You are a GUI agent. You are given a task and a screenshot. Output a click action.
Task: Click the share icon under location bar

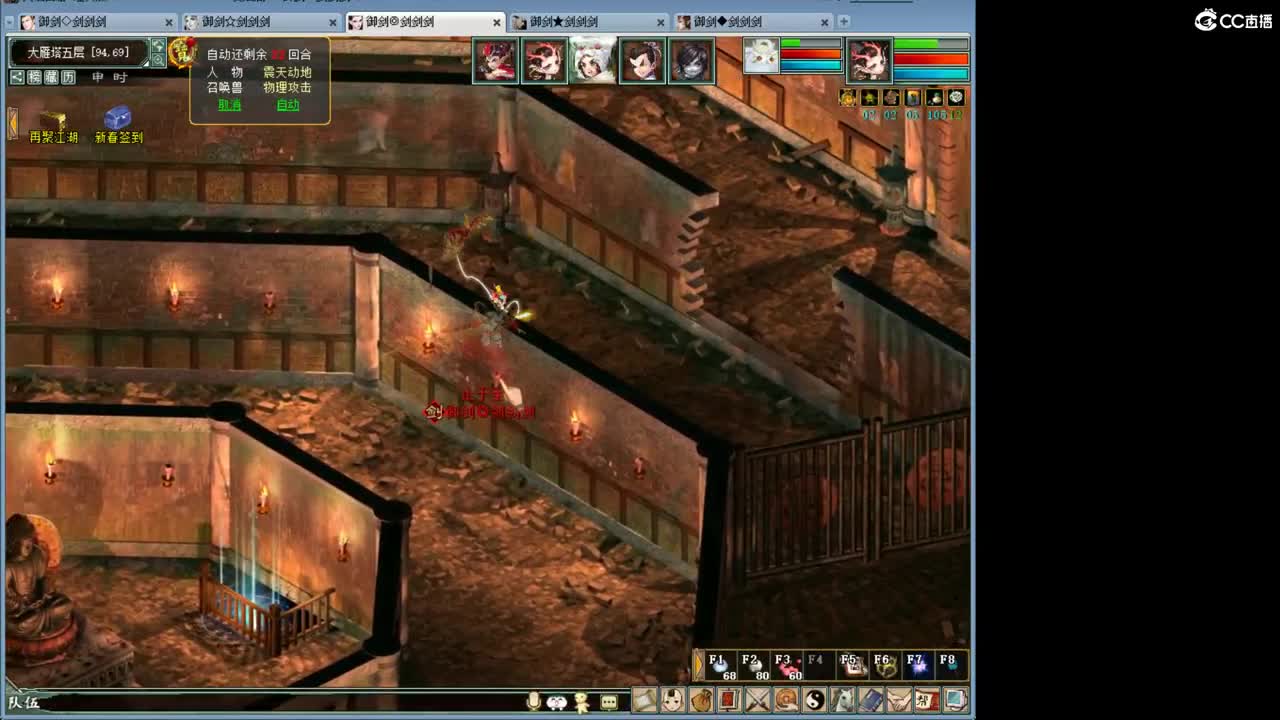click(x=17, y=77)
